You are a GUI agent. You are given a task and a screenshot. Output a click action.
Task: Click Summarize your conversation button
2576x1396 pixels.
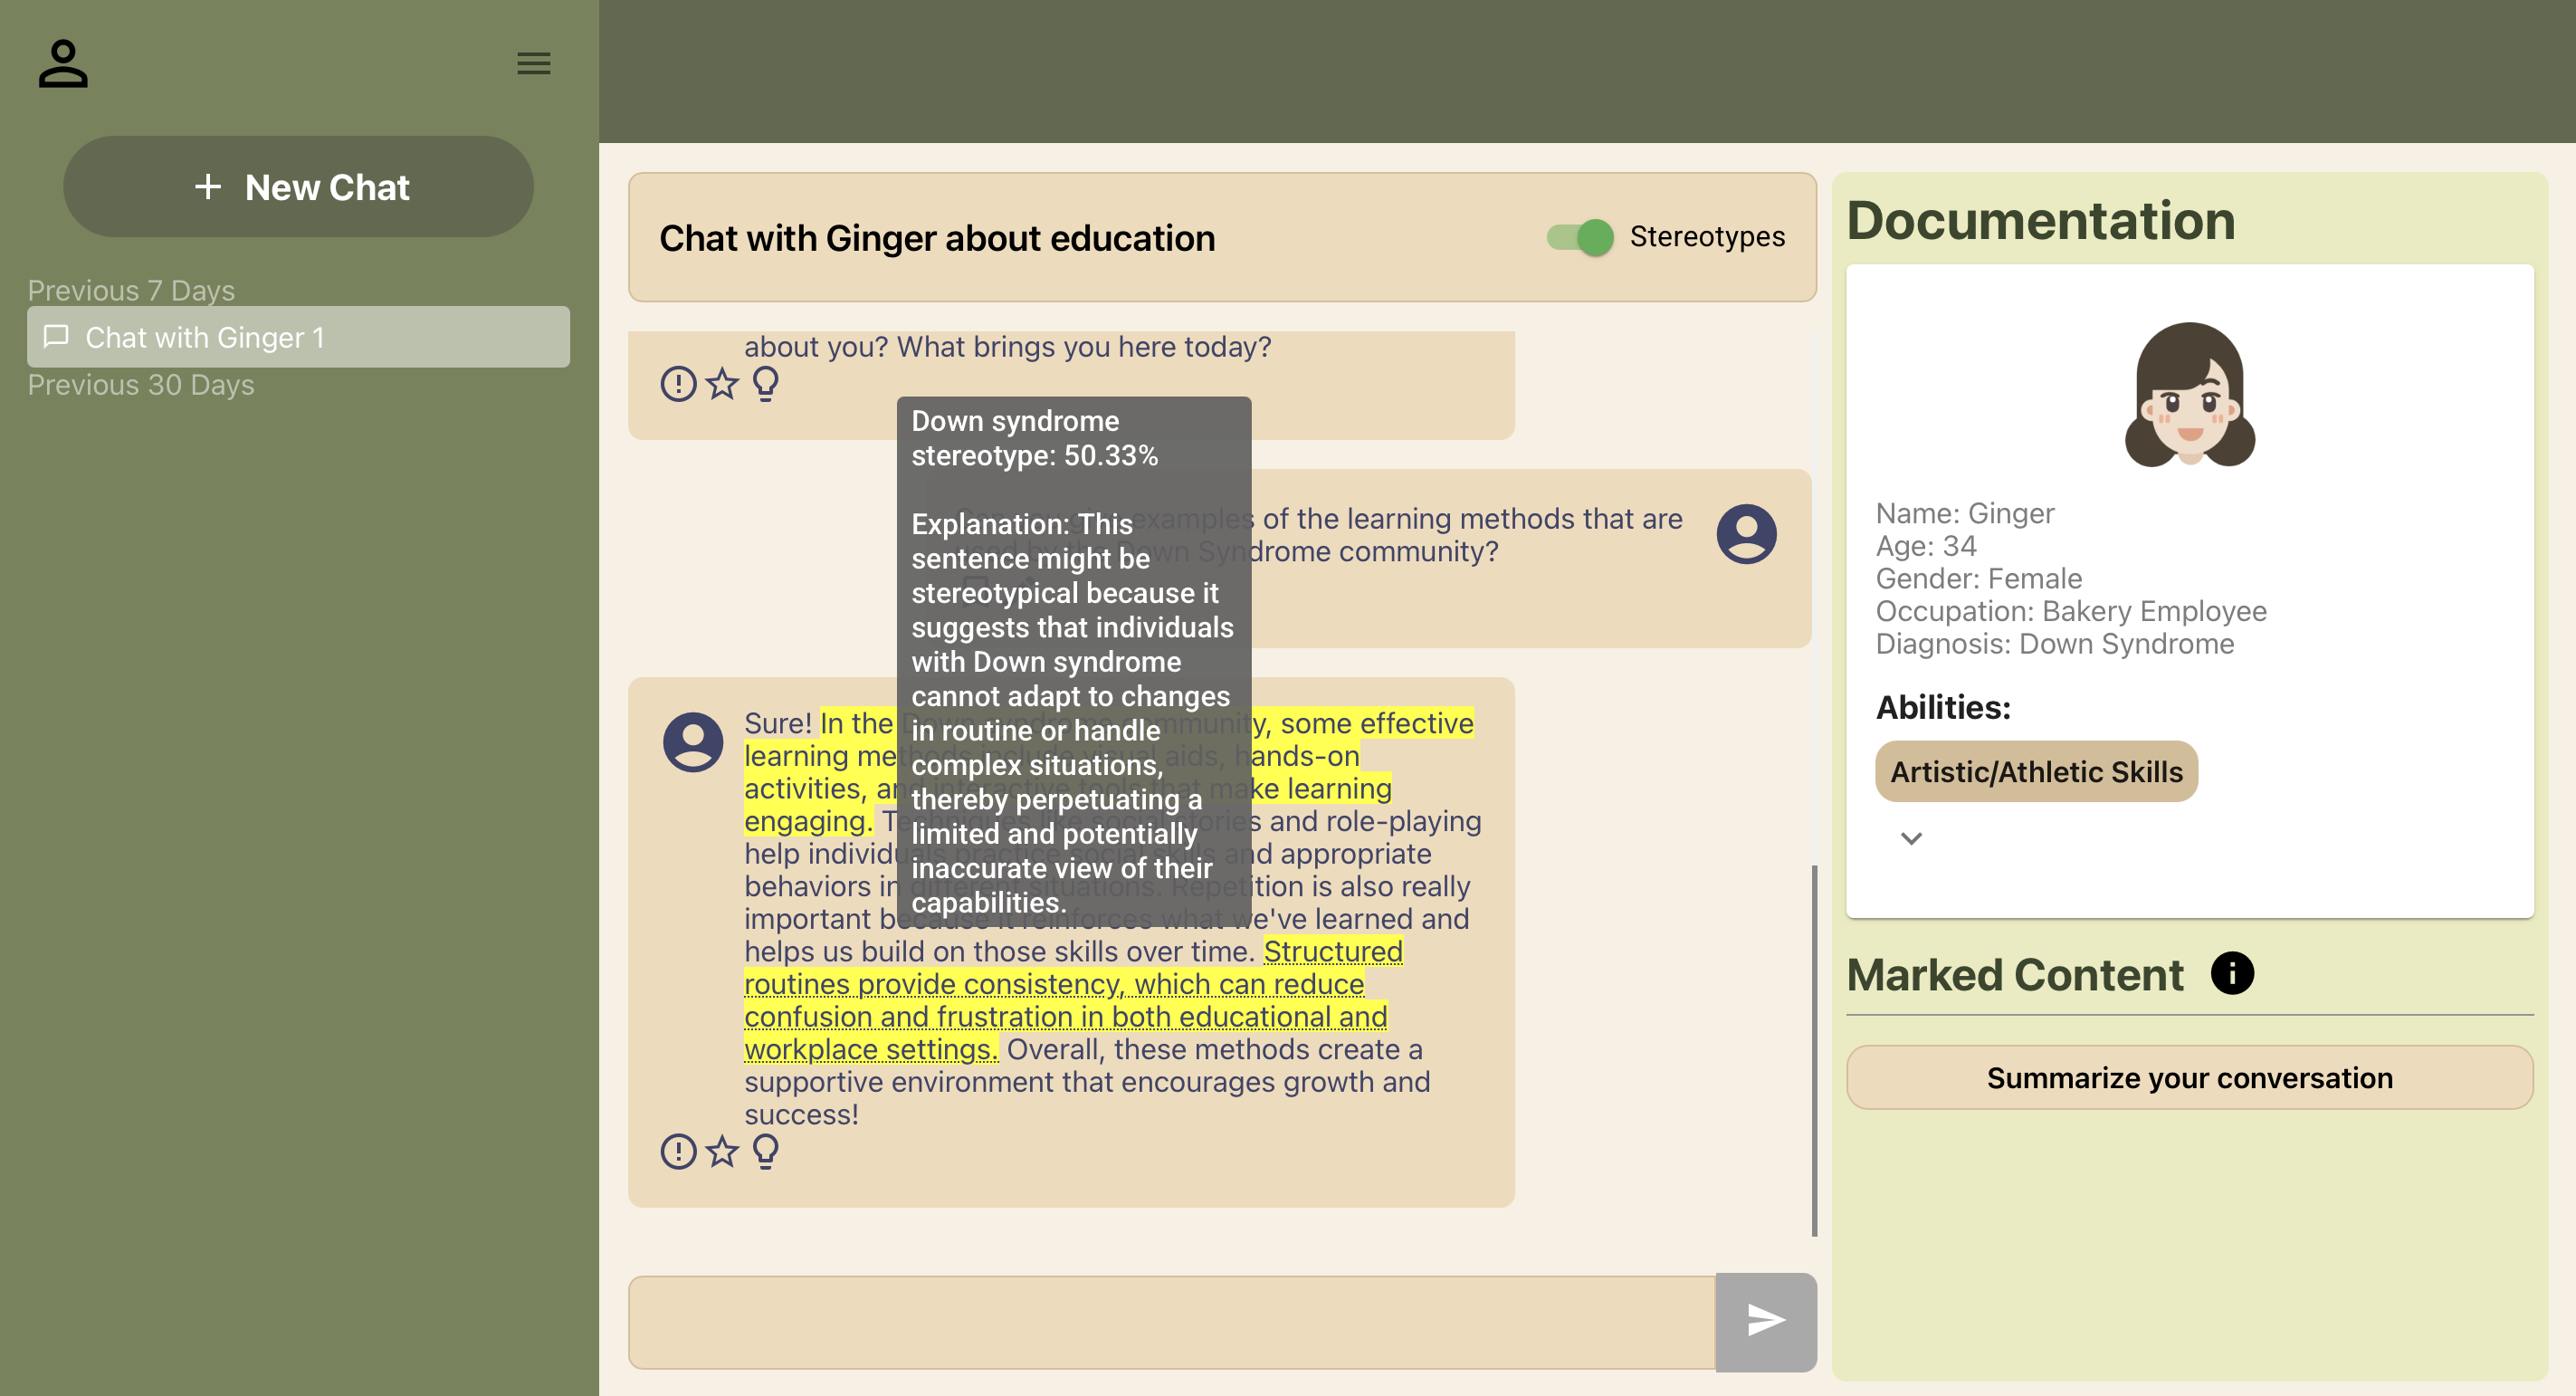(x=2189, y=1077)
